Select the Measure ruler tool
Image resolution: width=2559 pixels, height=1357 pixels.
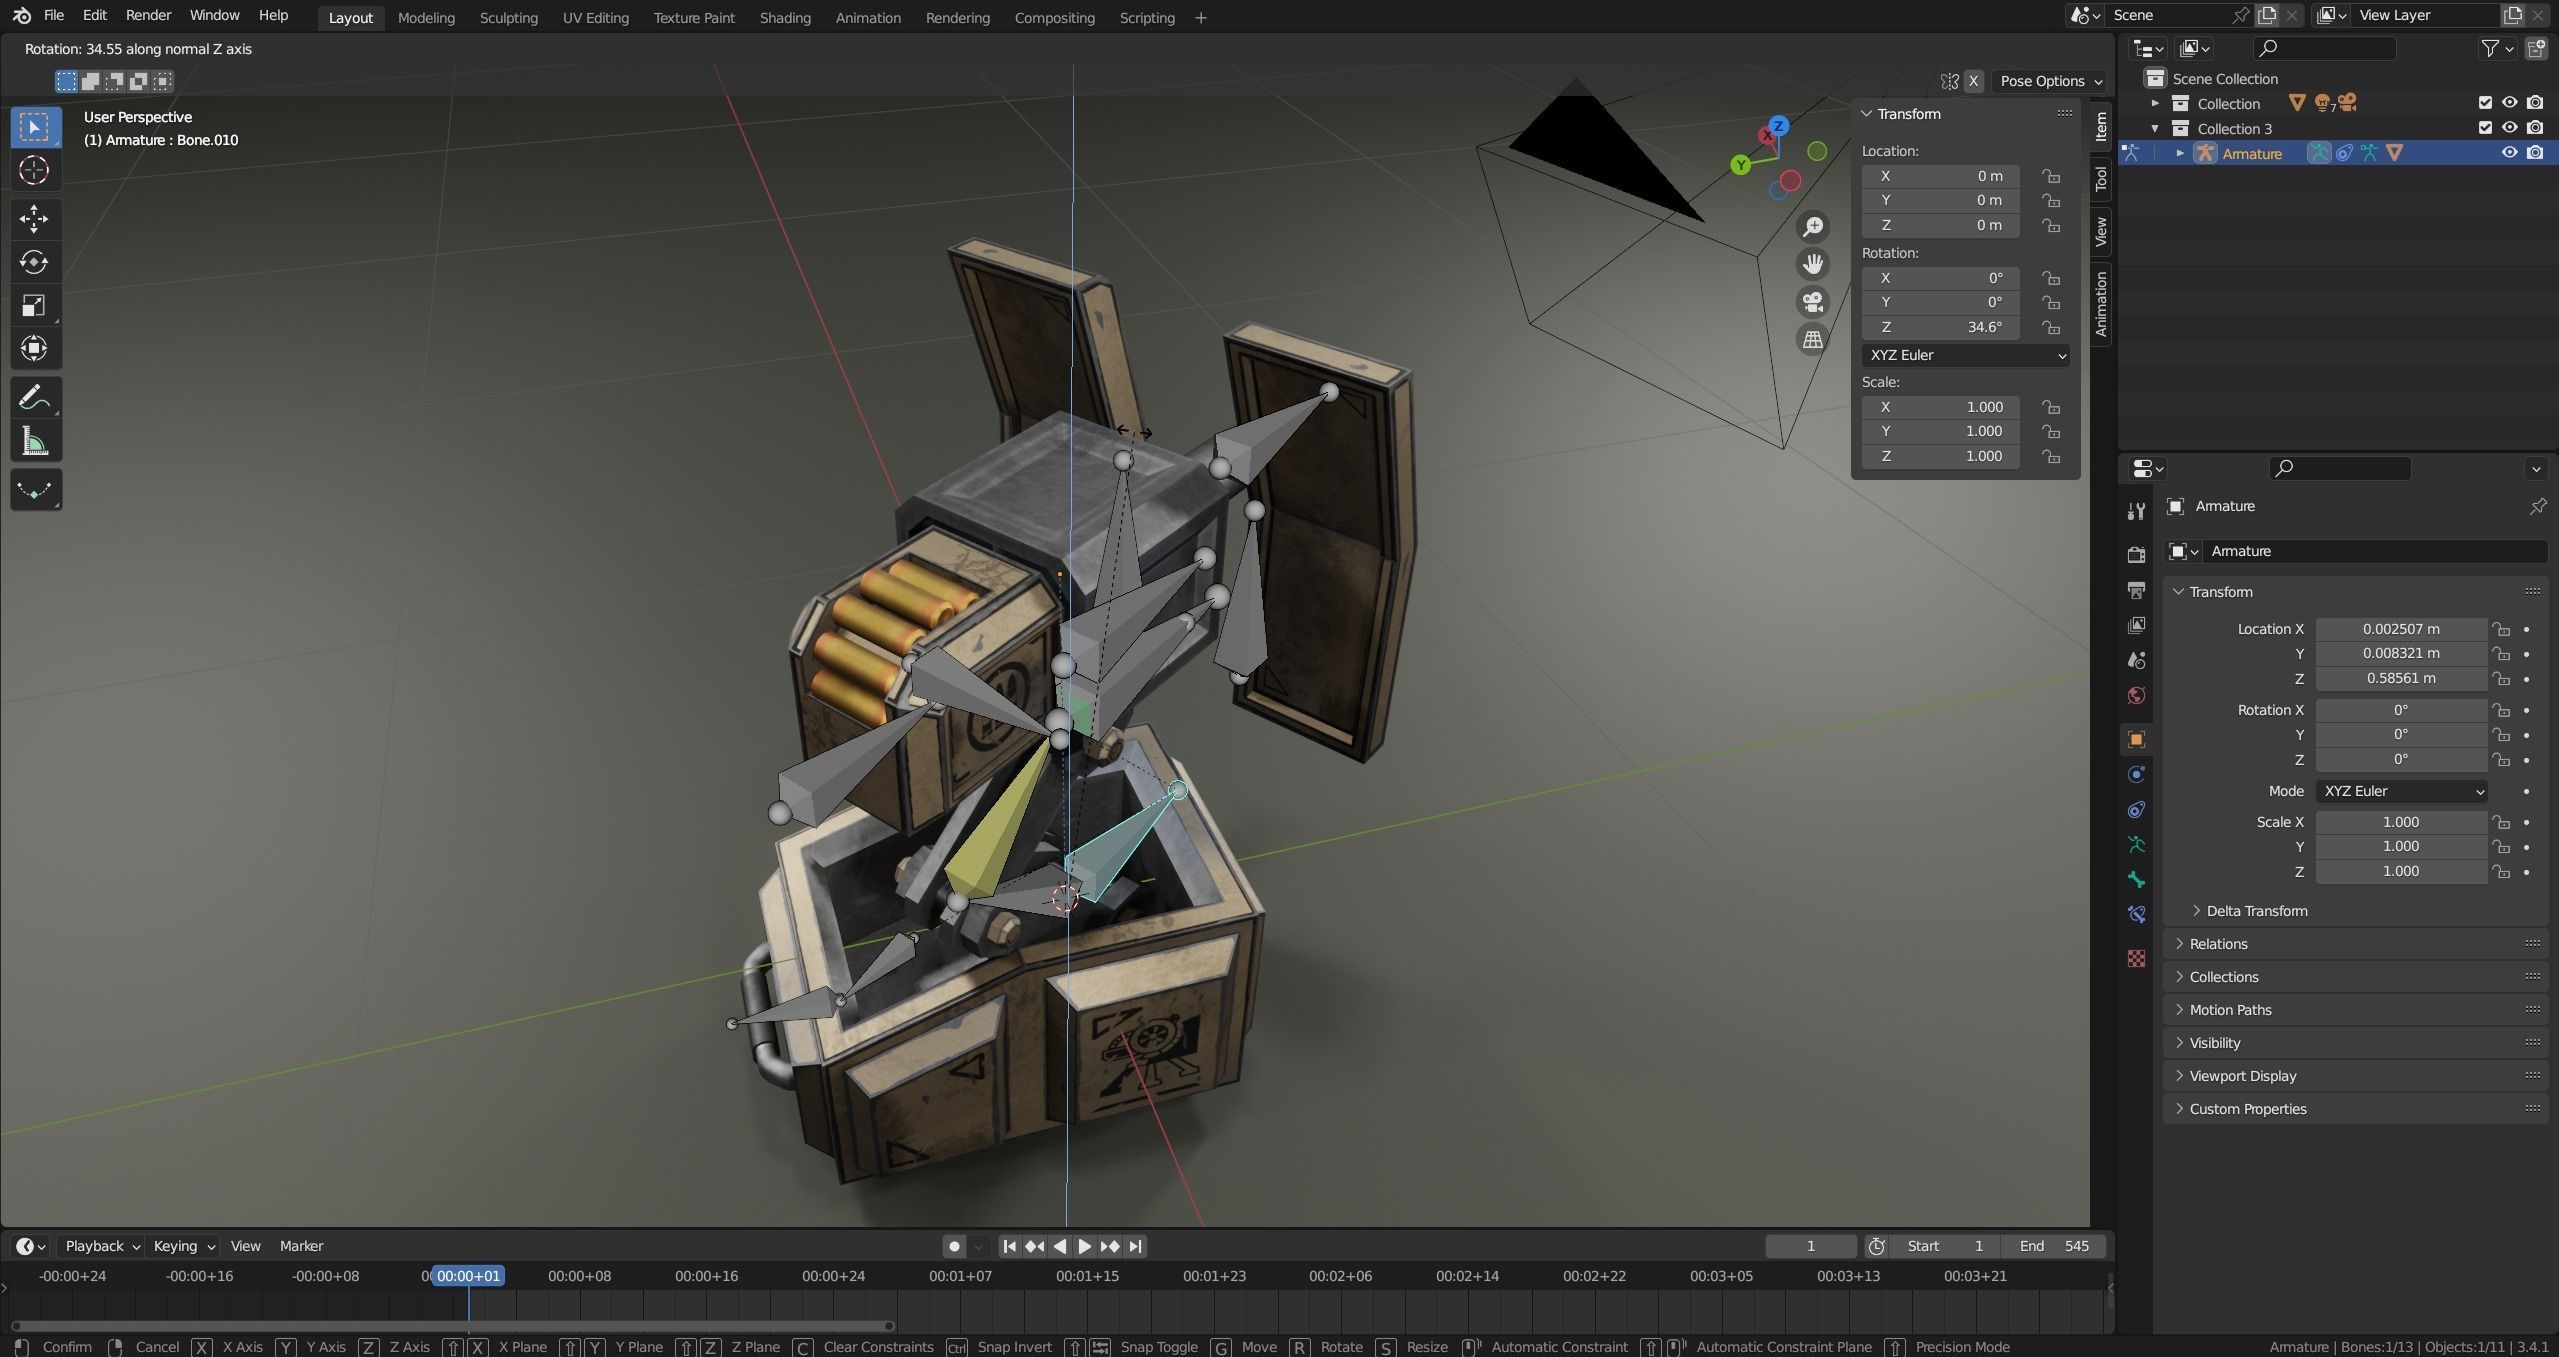tap(35, 441)
